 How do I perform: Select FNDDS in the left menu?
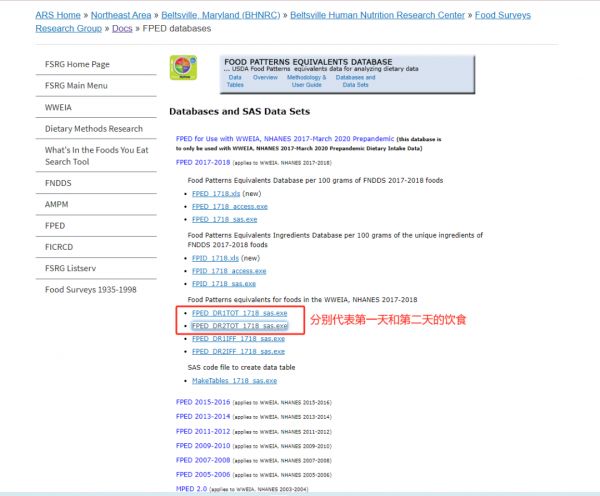pyautogui.click(x=59, y=183)
